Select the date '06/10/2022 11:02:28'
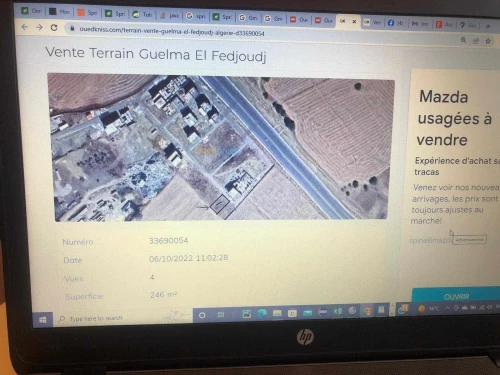Viewport: 500px width, 375px height. (189, 258)
